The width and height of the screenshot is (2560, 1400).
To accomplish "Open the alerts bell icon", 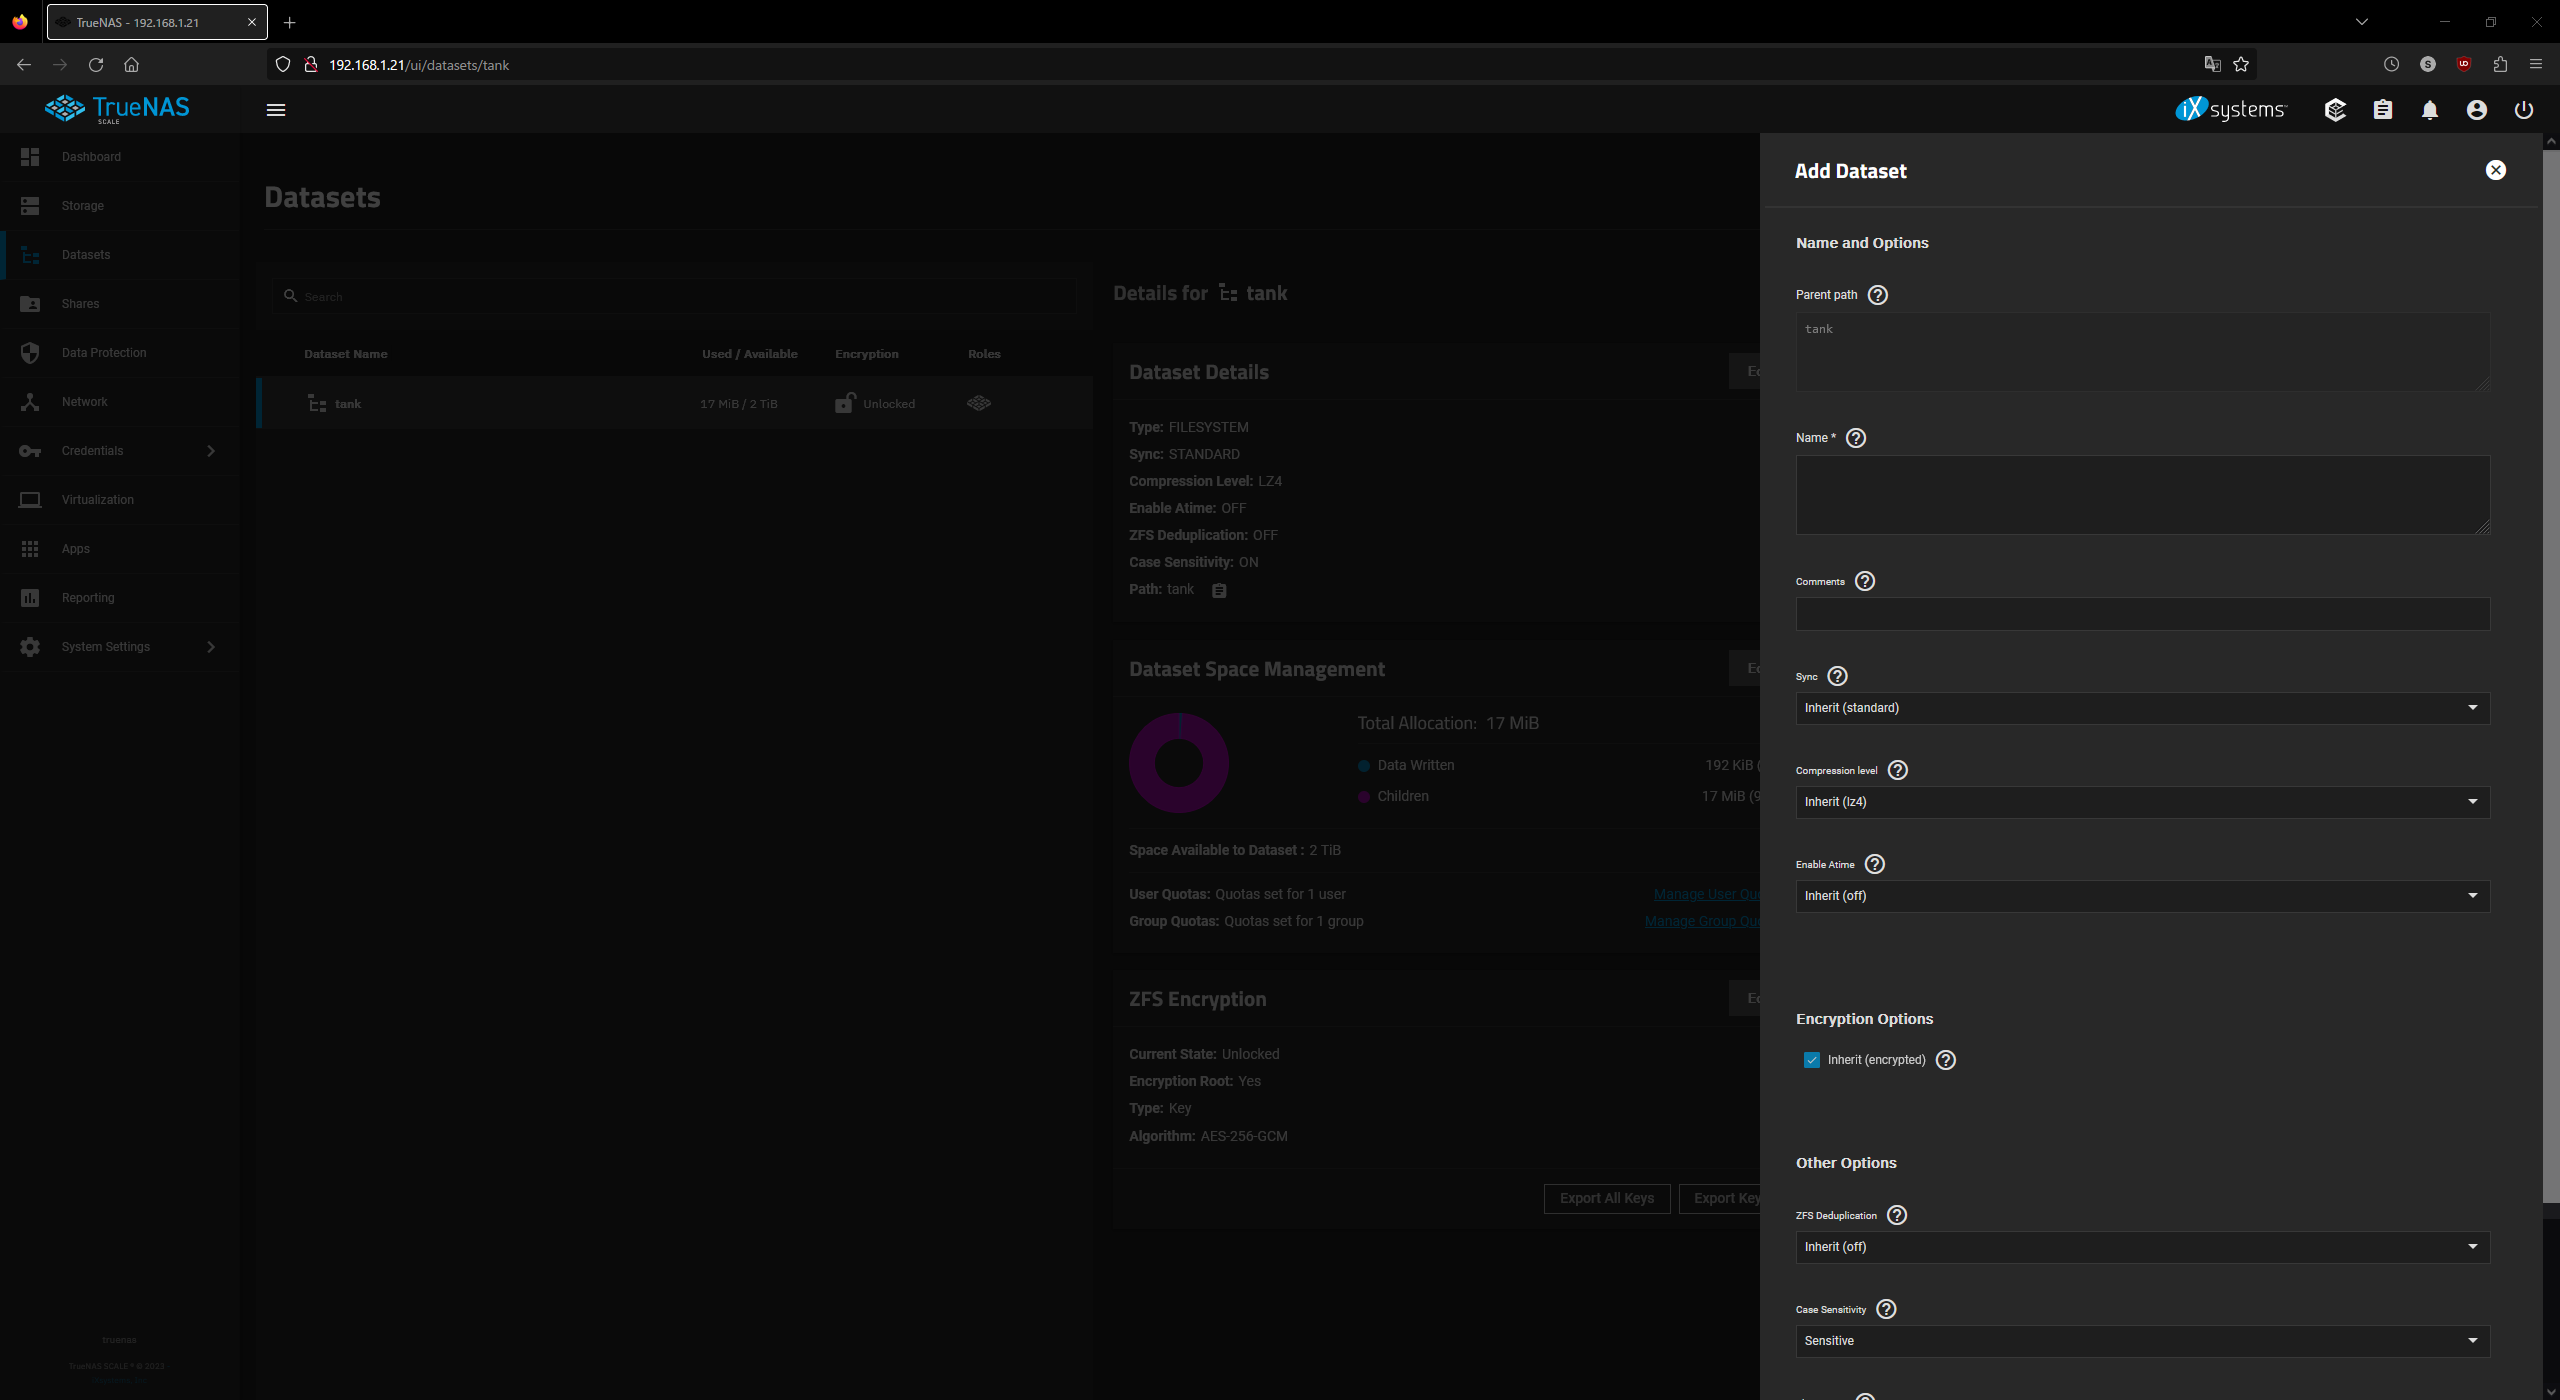I will click(x=2429, y=110).
